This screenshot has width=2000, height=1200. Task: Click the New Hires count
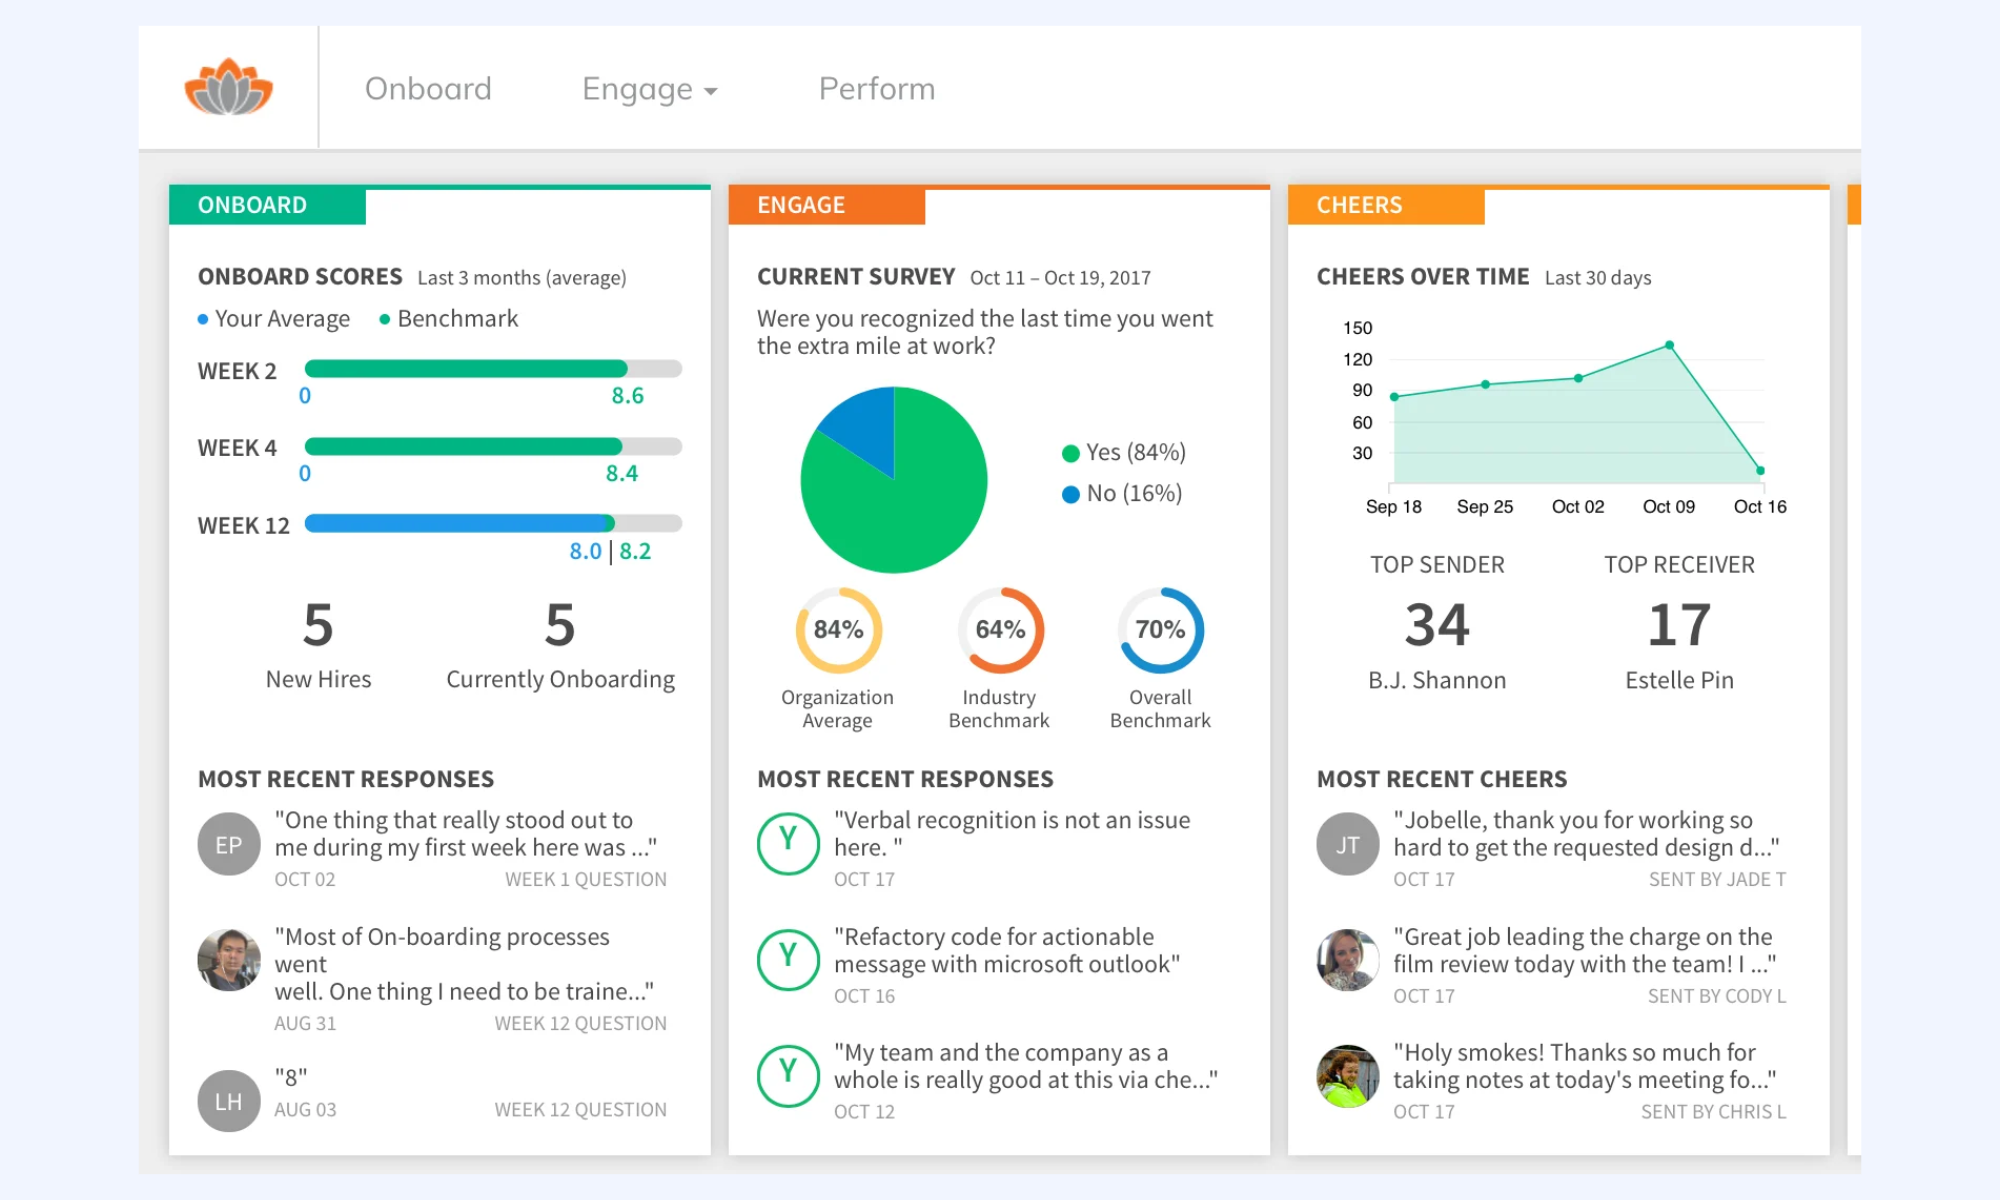[318, 625]
